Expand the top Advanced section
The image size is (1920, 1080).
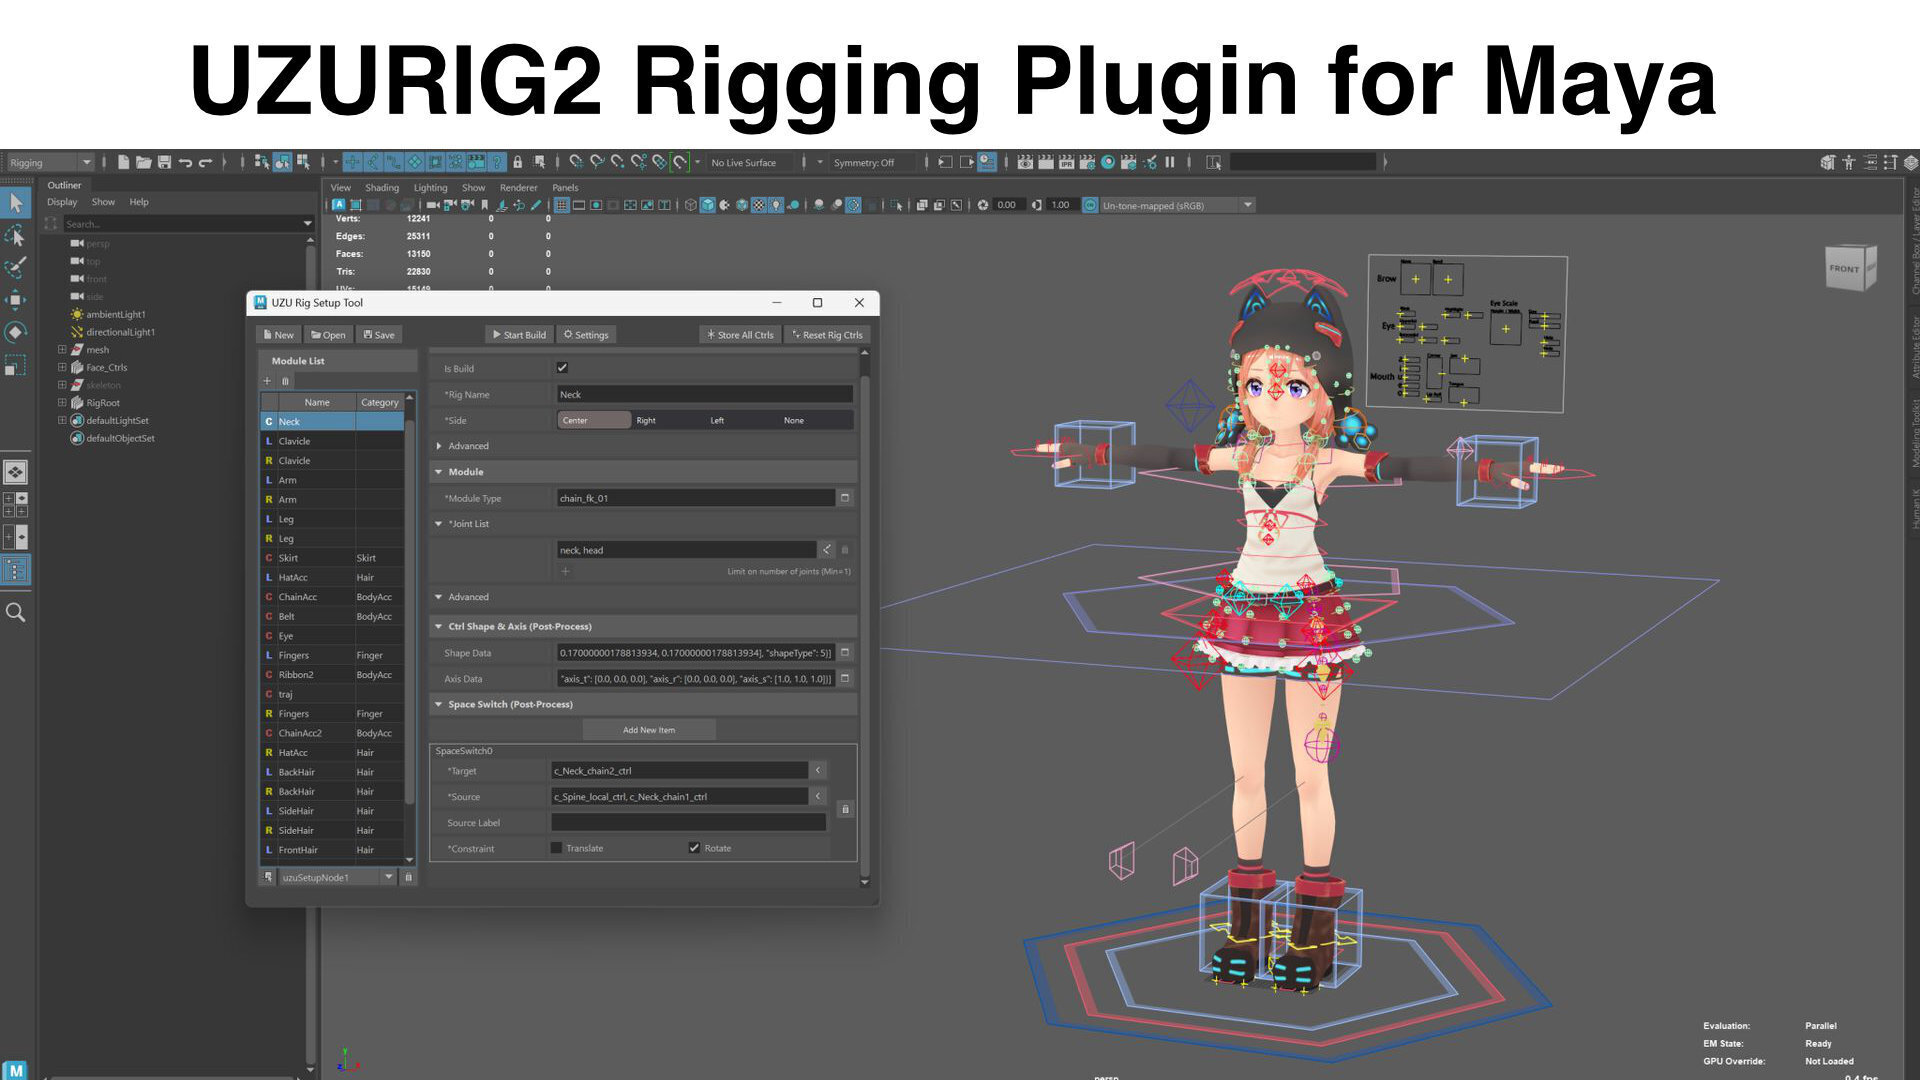point(440,446)
